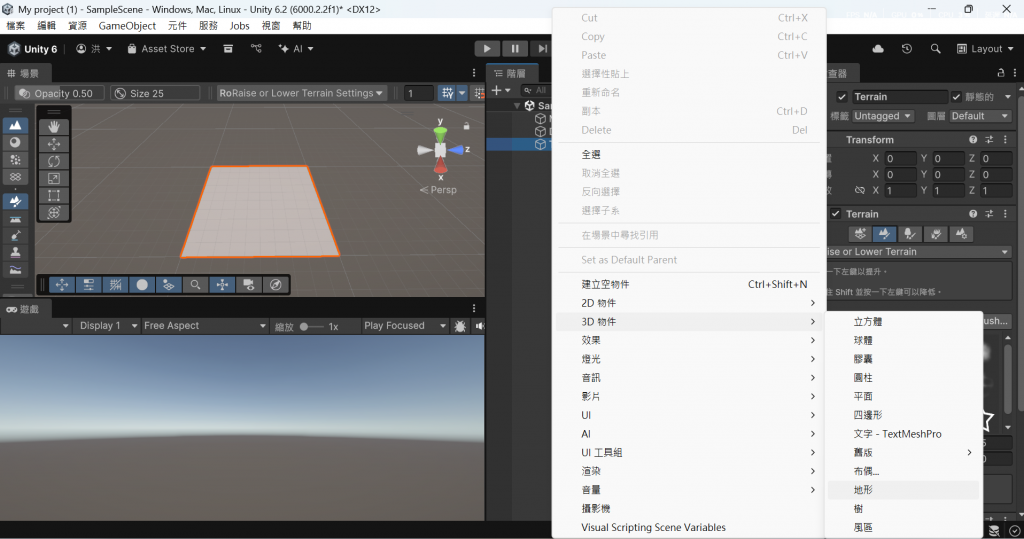Click the Game view zoom (縮放) slider
Viewport: 1024px width, 539px height.
[x=313, y=326]
